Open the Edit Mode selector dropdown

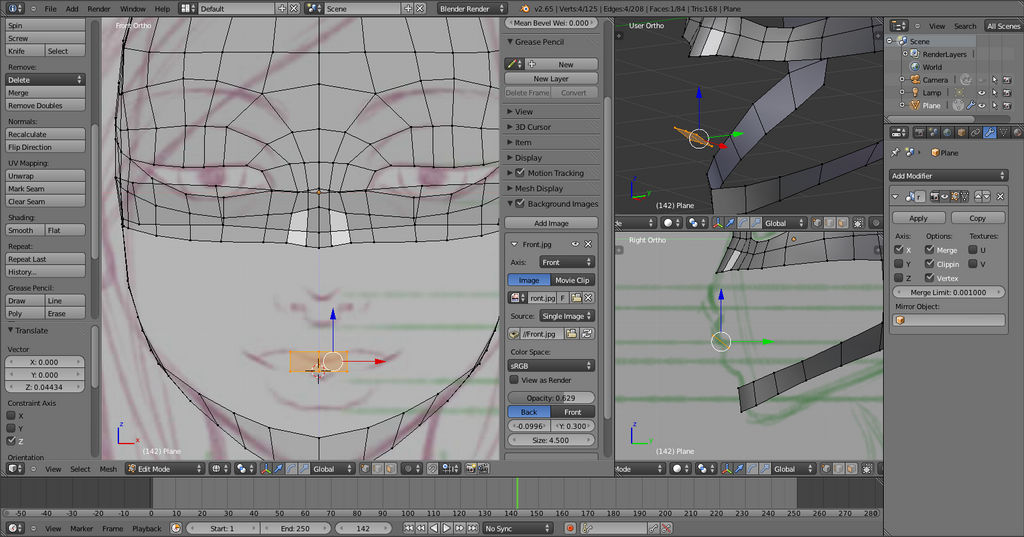pyautogui.click(x=163, y=469)
